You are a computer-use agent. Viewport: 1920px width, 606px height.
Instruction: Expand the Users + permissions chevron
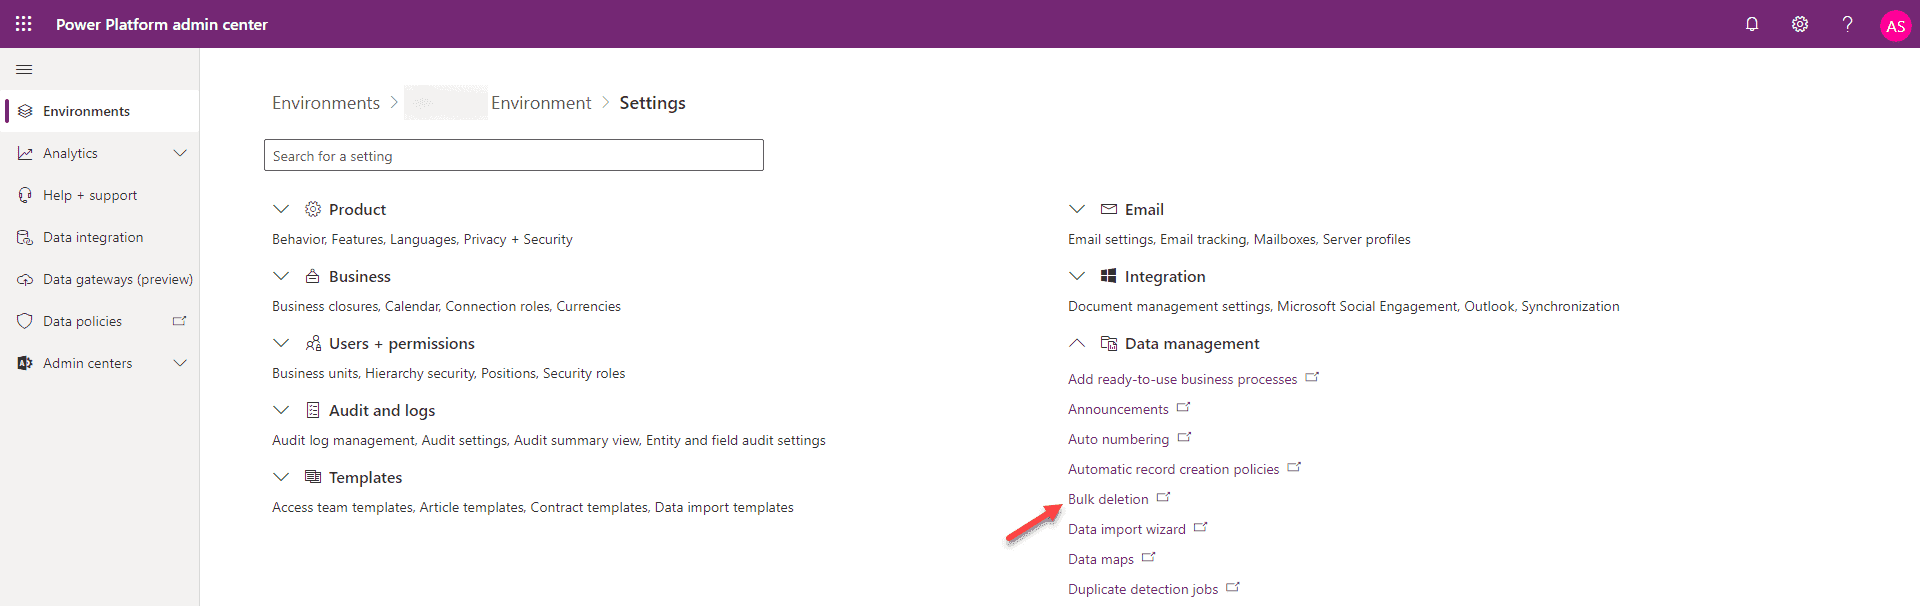click(281, 343)
